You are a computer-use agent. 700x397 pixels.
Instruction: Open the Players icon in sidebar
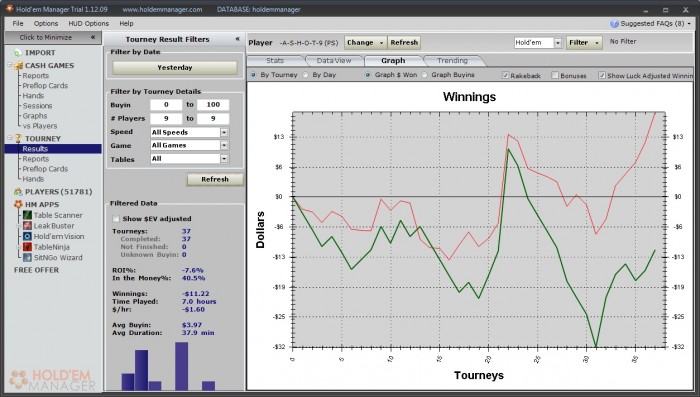18,192
